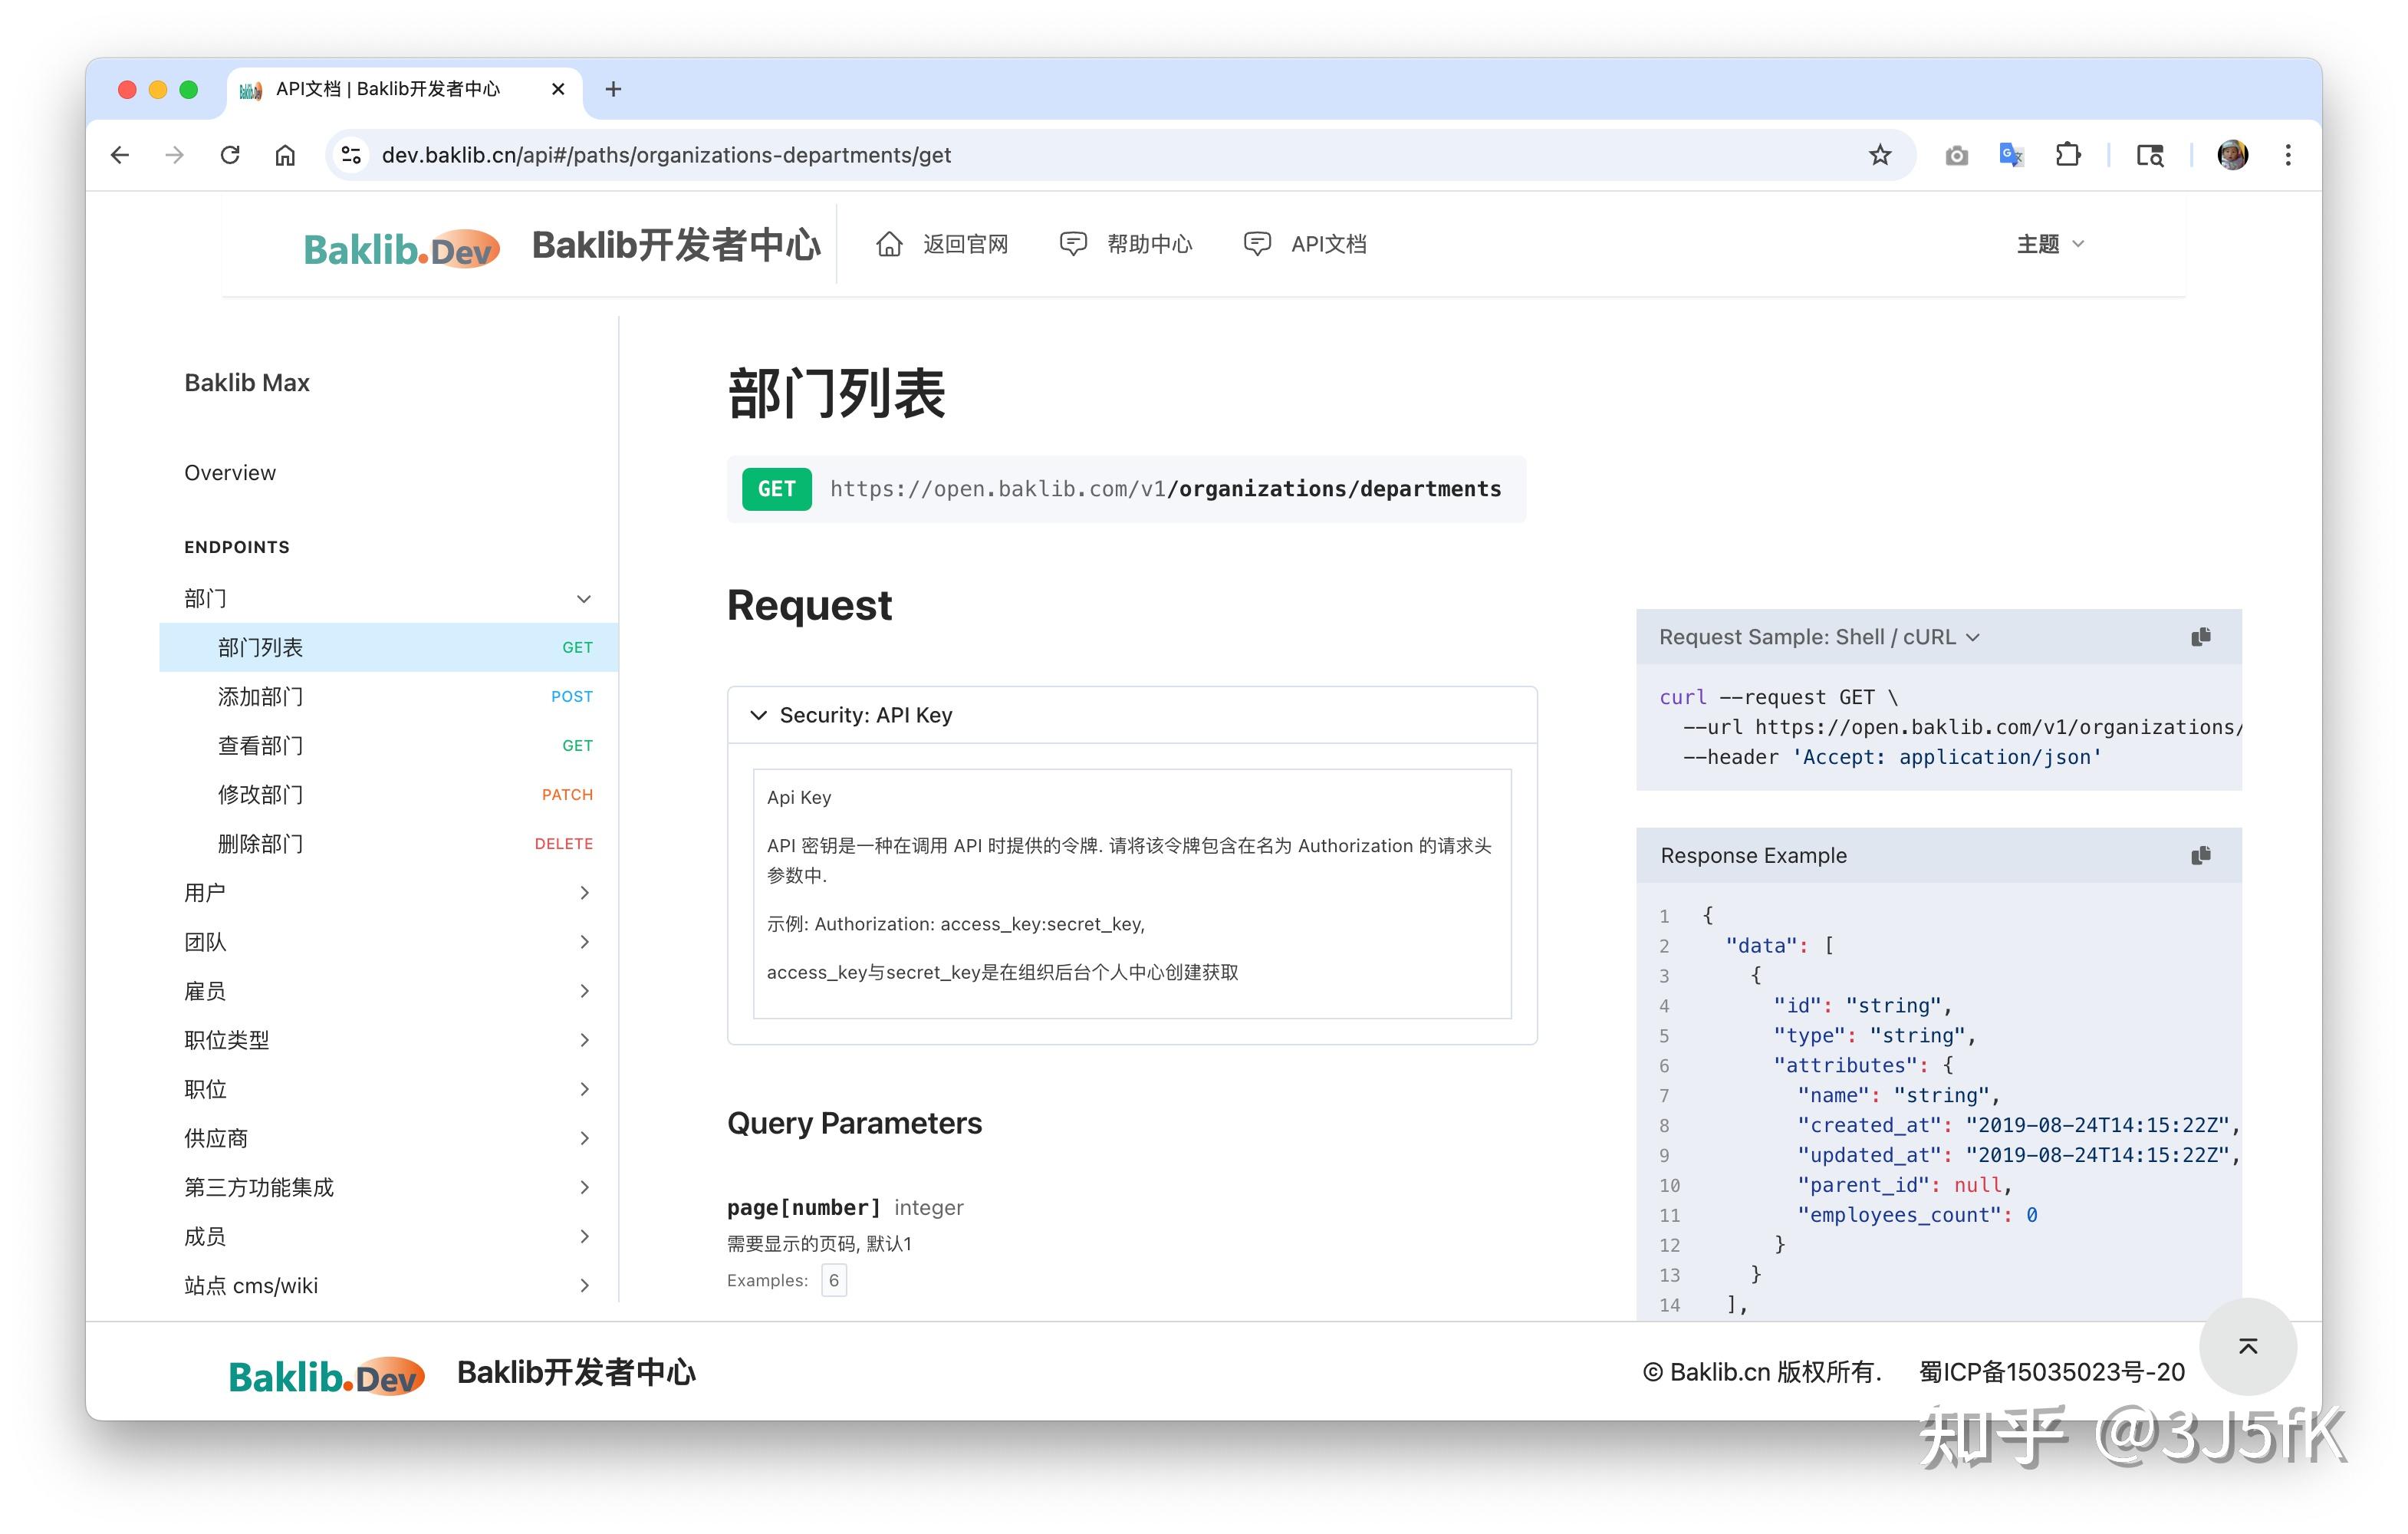This screenshot has height=1534, width=2408.
Task: Expand the 供应商 endpoints group
Action: (x=388, y=1137)
